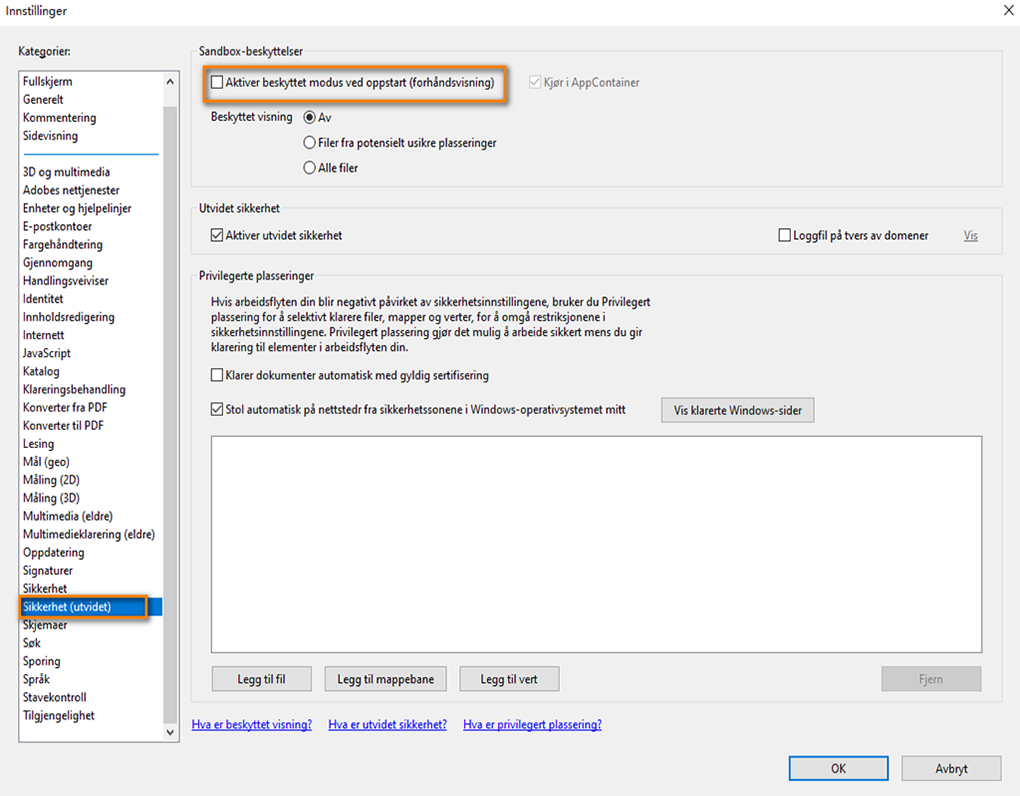Click the Fjern button

click(931, 679)
